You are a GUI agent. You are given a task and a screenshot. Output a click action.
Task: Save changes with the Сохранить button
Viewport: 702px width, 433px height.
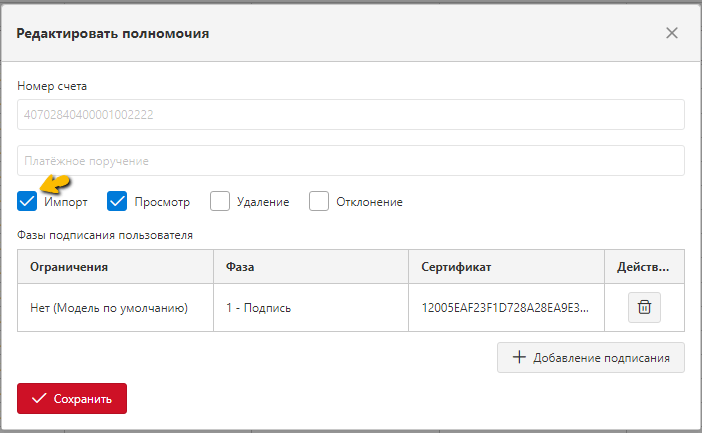tap(72, 398)
